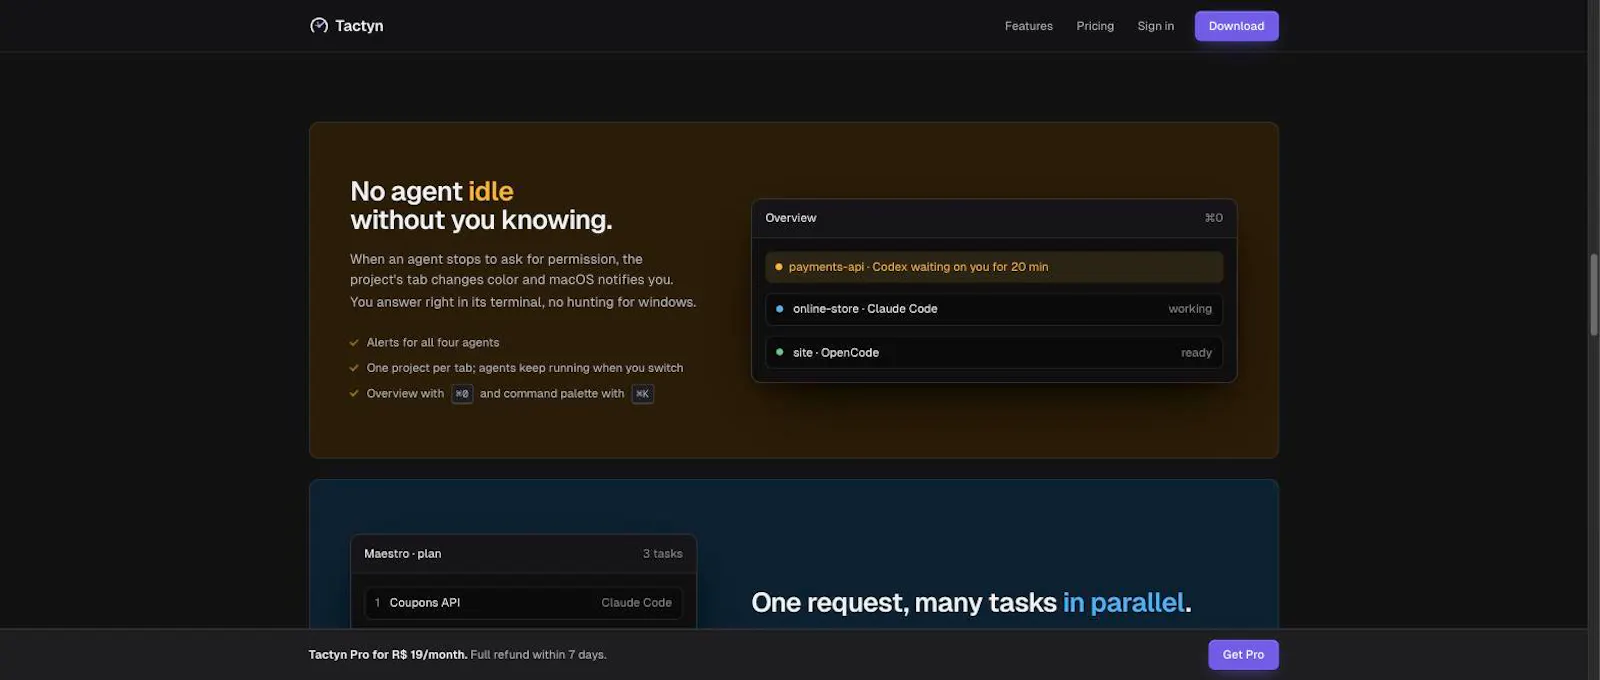This screenshot has height=680, width=1600.
Task: Click 'Claude Code' label in Coupons API row
Action: [x=636, y=603]
